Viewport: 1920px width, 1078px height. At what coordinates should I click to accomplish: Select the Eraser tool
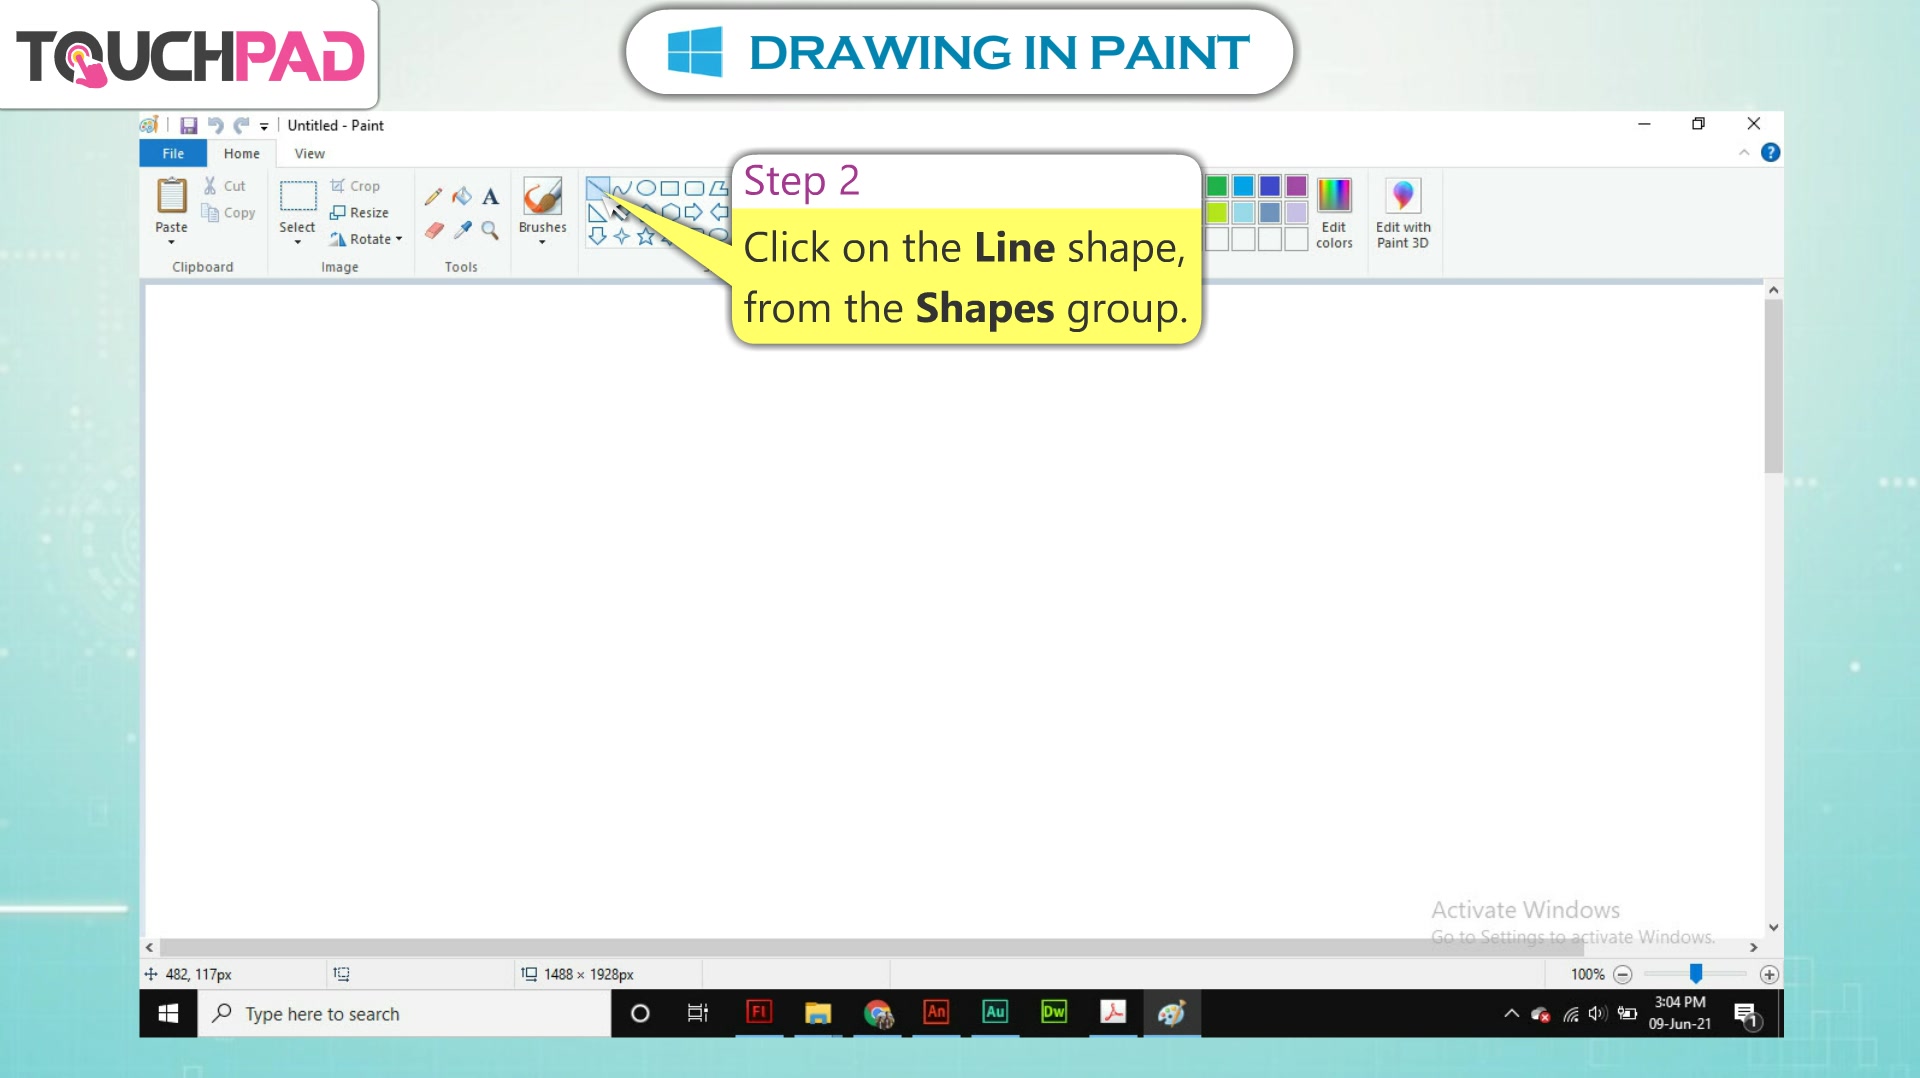[x=434, y=230]
